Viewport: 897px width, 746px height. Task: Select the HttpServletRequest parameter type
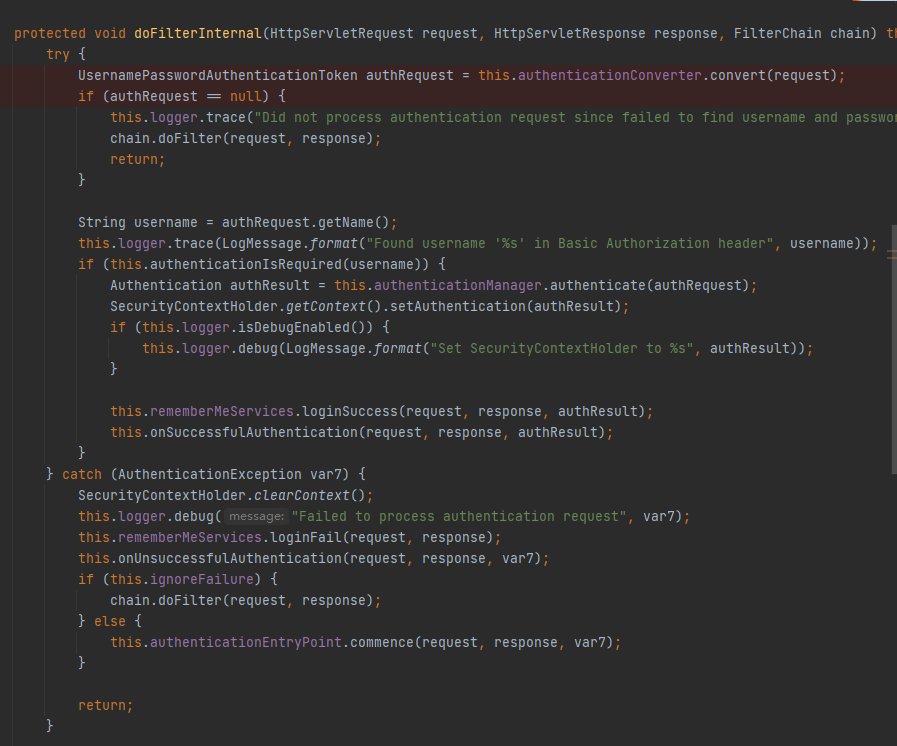click(x=342, y=33)
